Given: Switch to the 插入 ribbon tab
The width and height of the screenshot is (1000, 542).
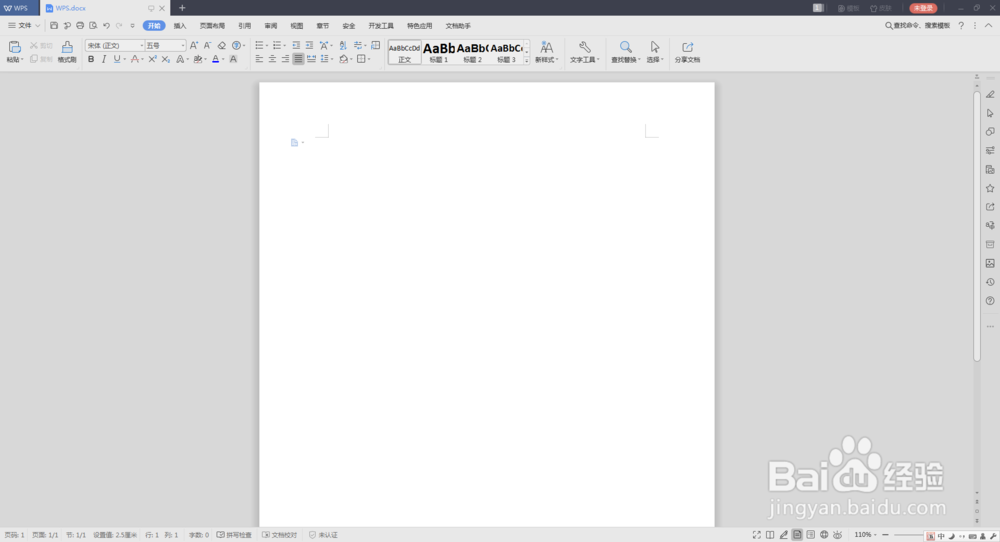Looking at the screenshot, I should (180, 26).
